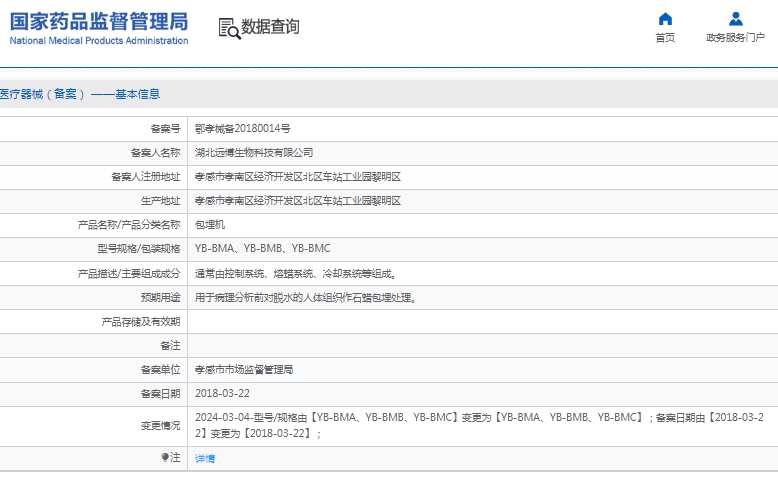This screenshot has width=778, height=479.
Task: Click the 政务服务门户 text link
Action: [735, 38]
